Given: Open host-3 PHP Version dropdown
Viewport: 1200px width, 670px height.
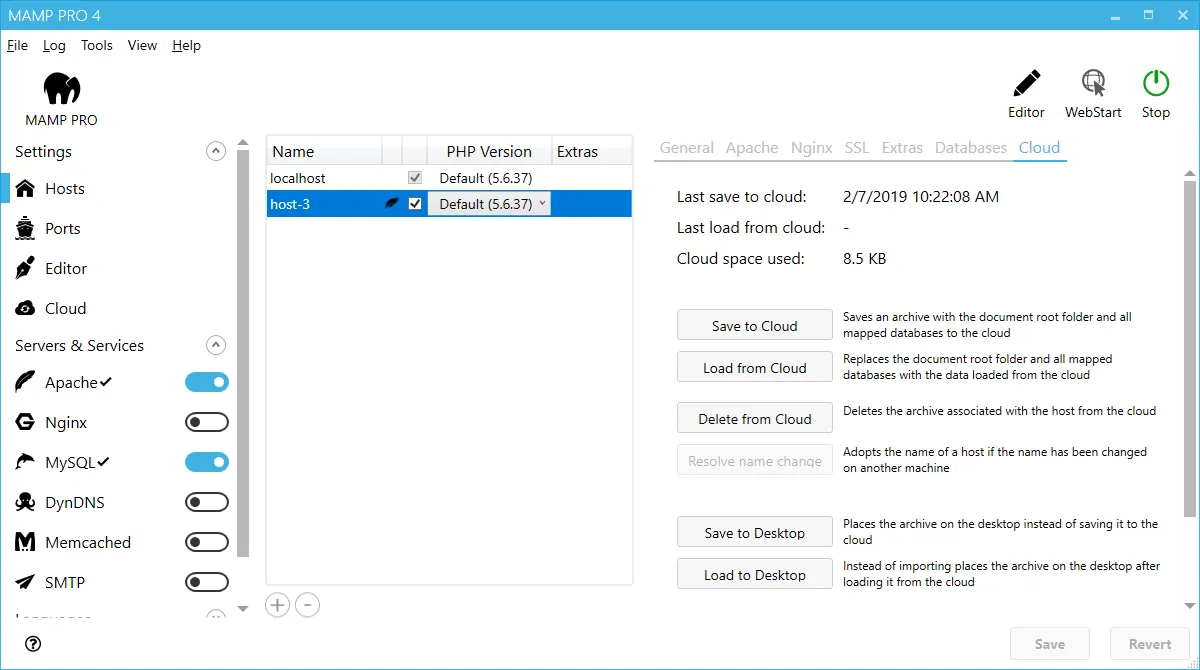Looking at the screenshot, I should click(x=489, y=203).
